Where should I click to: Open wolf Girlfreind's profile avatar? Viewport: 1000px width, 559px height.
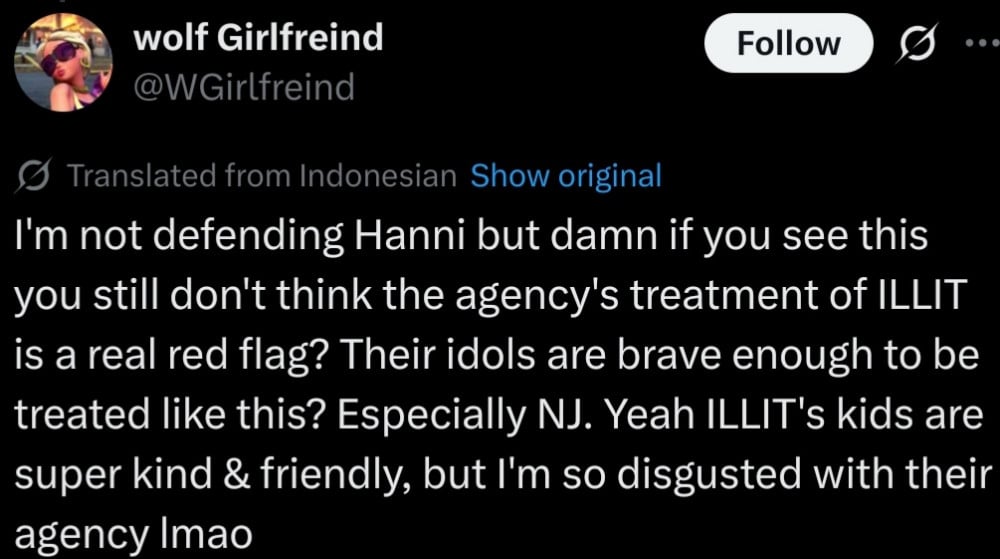[x=63, y=64]
